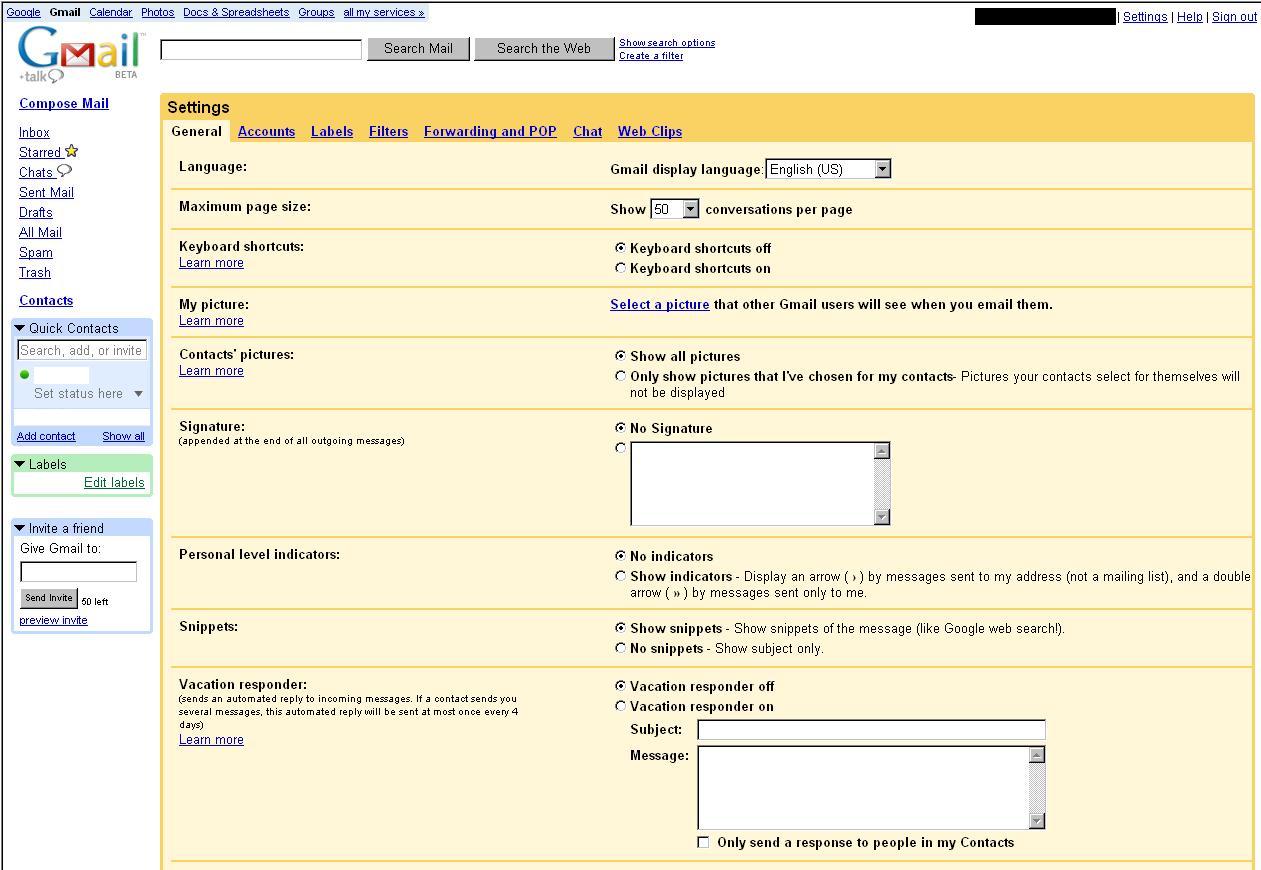Collapse the Invite a friend panel
This screenshot has width=1261, height=870.
(x=20, y=528)
